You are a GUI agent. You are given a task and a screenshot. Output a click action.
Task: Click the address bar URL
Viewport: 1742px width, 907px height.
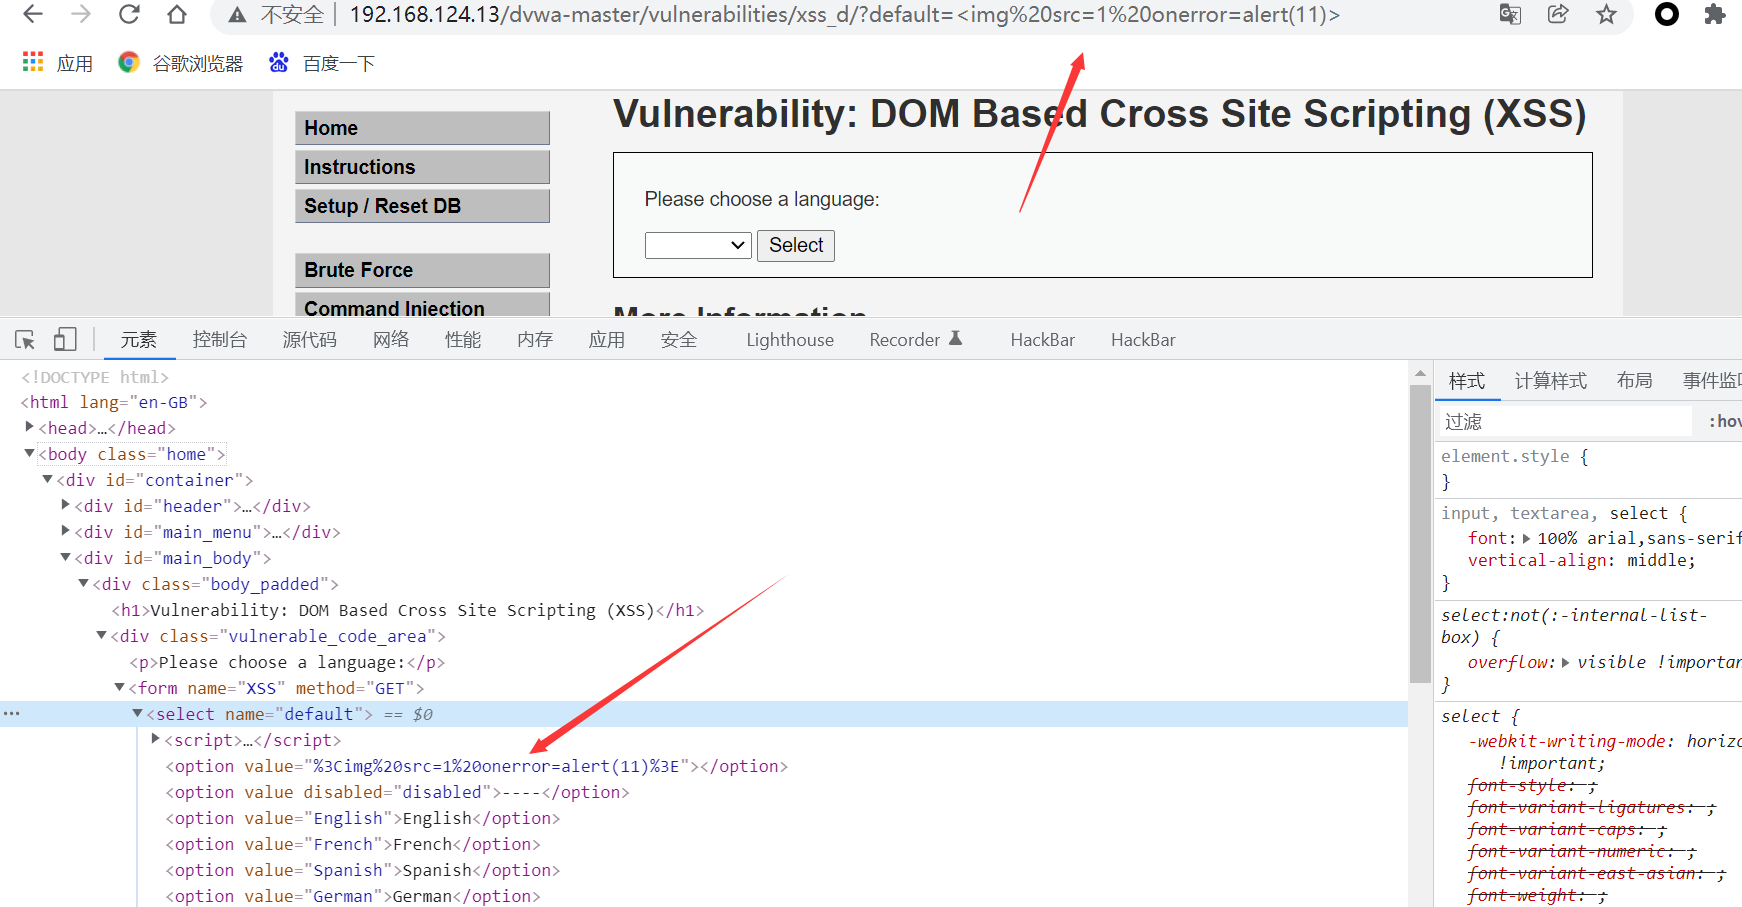(844, 15)
